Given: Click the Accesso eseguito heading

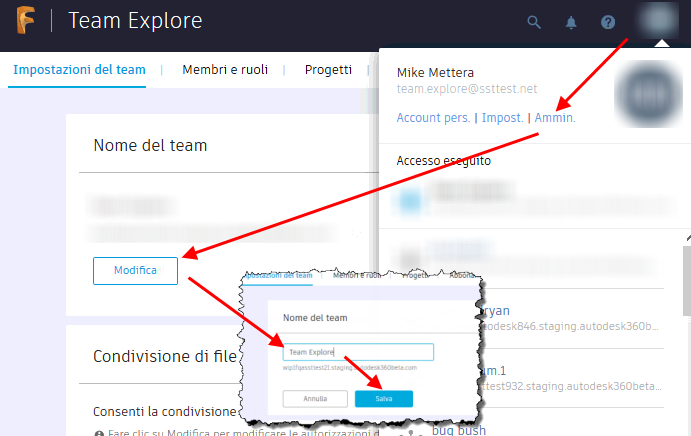Looking at the screenshot, I should click(443, 160).
